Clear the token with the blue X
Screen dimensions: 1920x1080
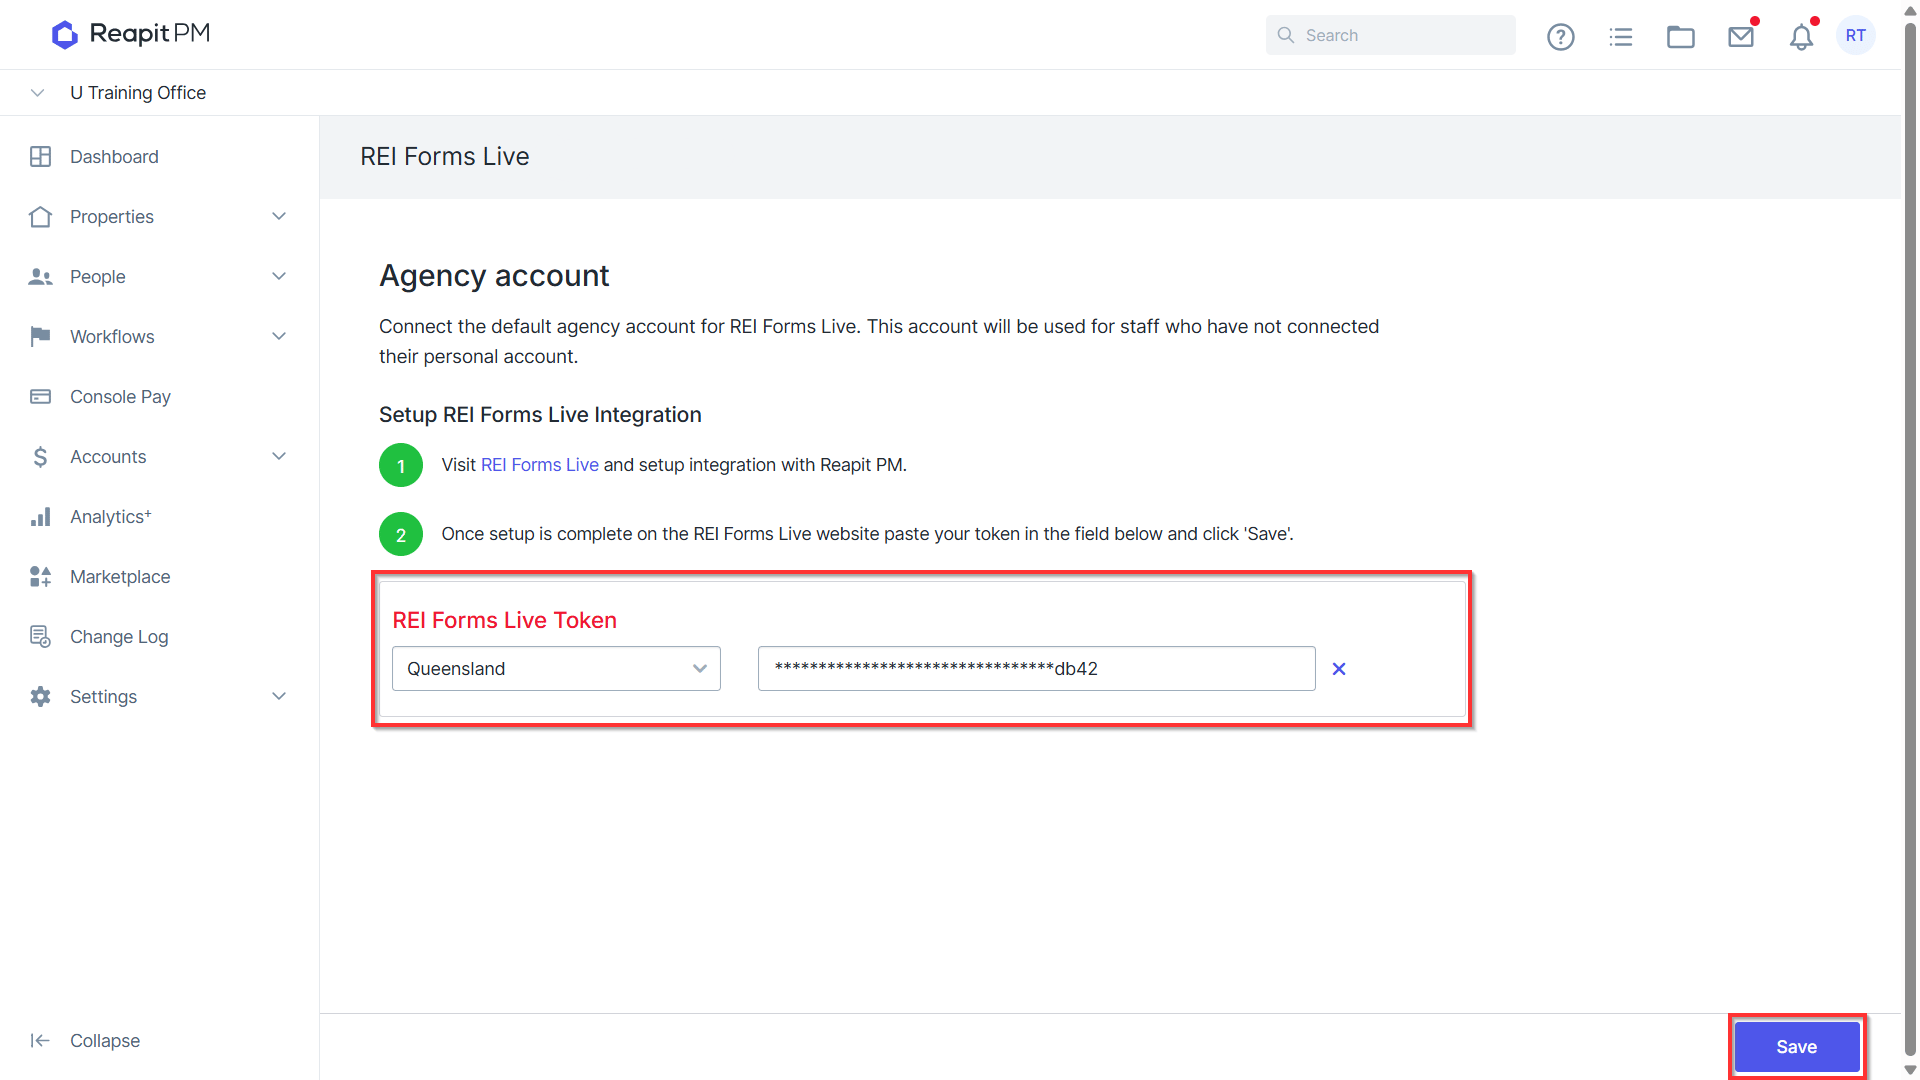1339,669
